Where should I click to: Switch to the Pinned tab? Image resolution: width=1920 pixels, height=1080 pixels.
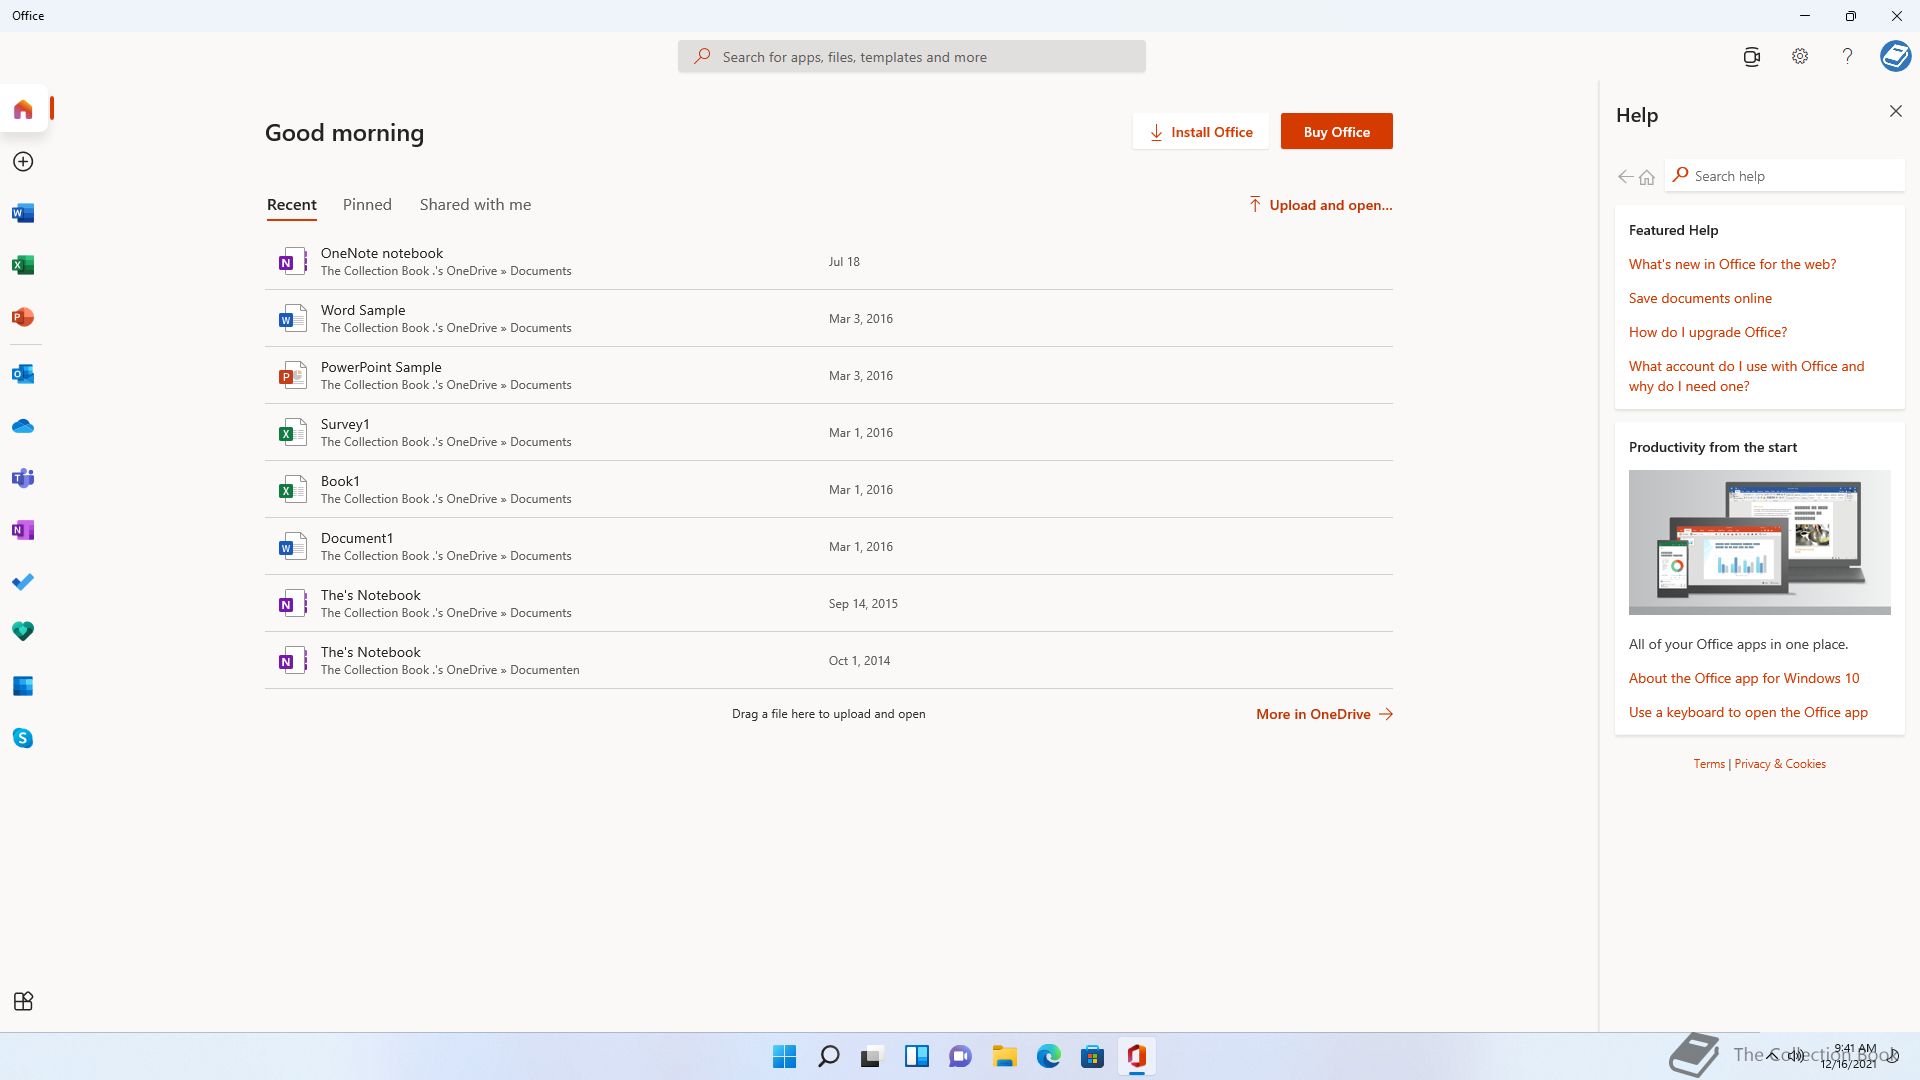point(367,204)
